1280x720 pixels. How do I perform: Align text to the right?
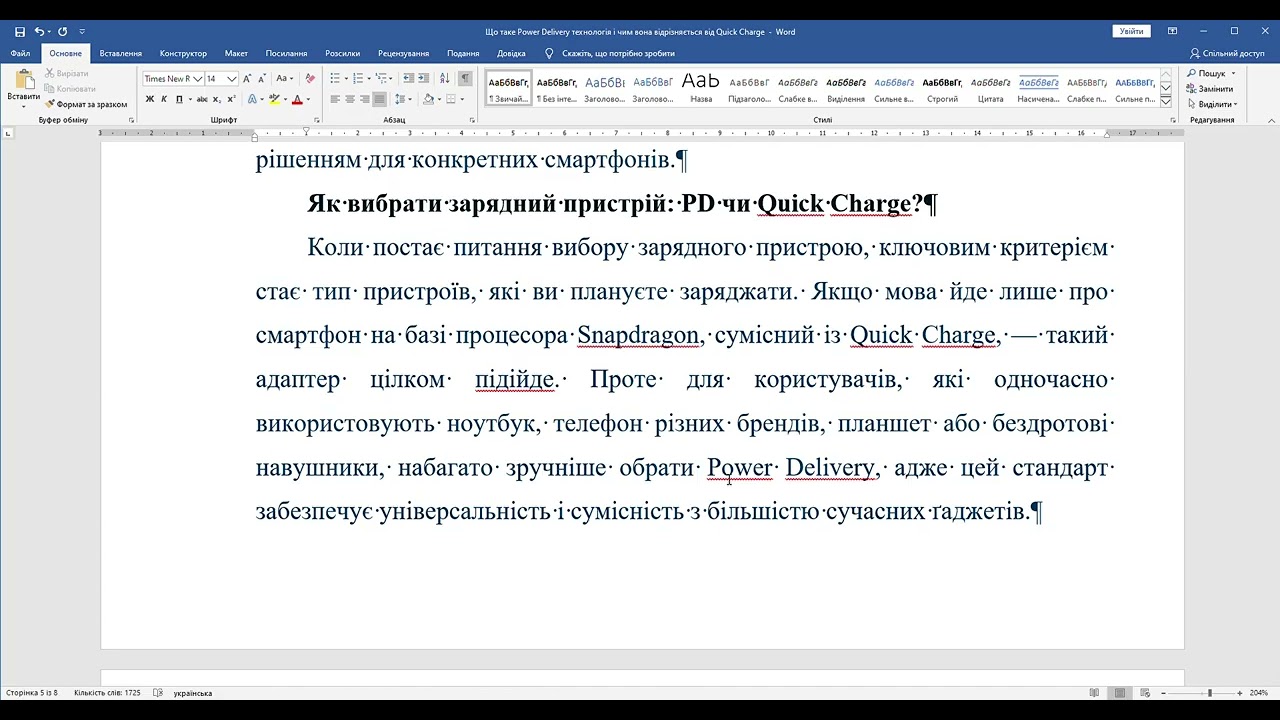[x=365, y=99]
